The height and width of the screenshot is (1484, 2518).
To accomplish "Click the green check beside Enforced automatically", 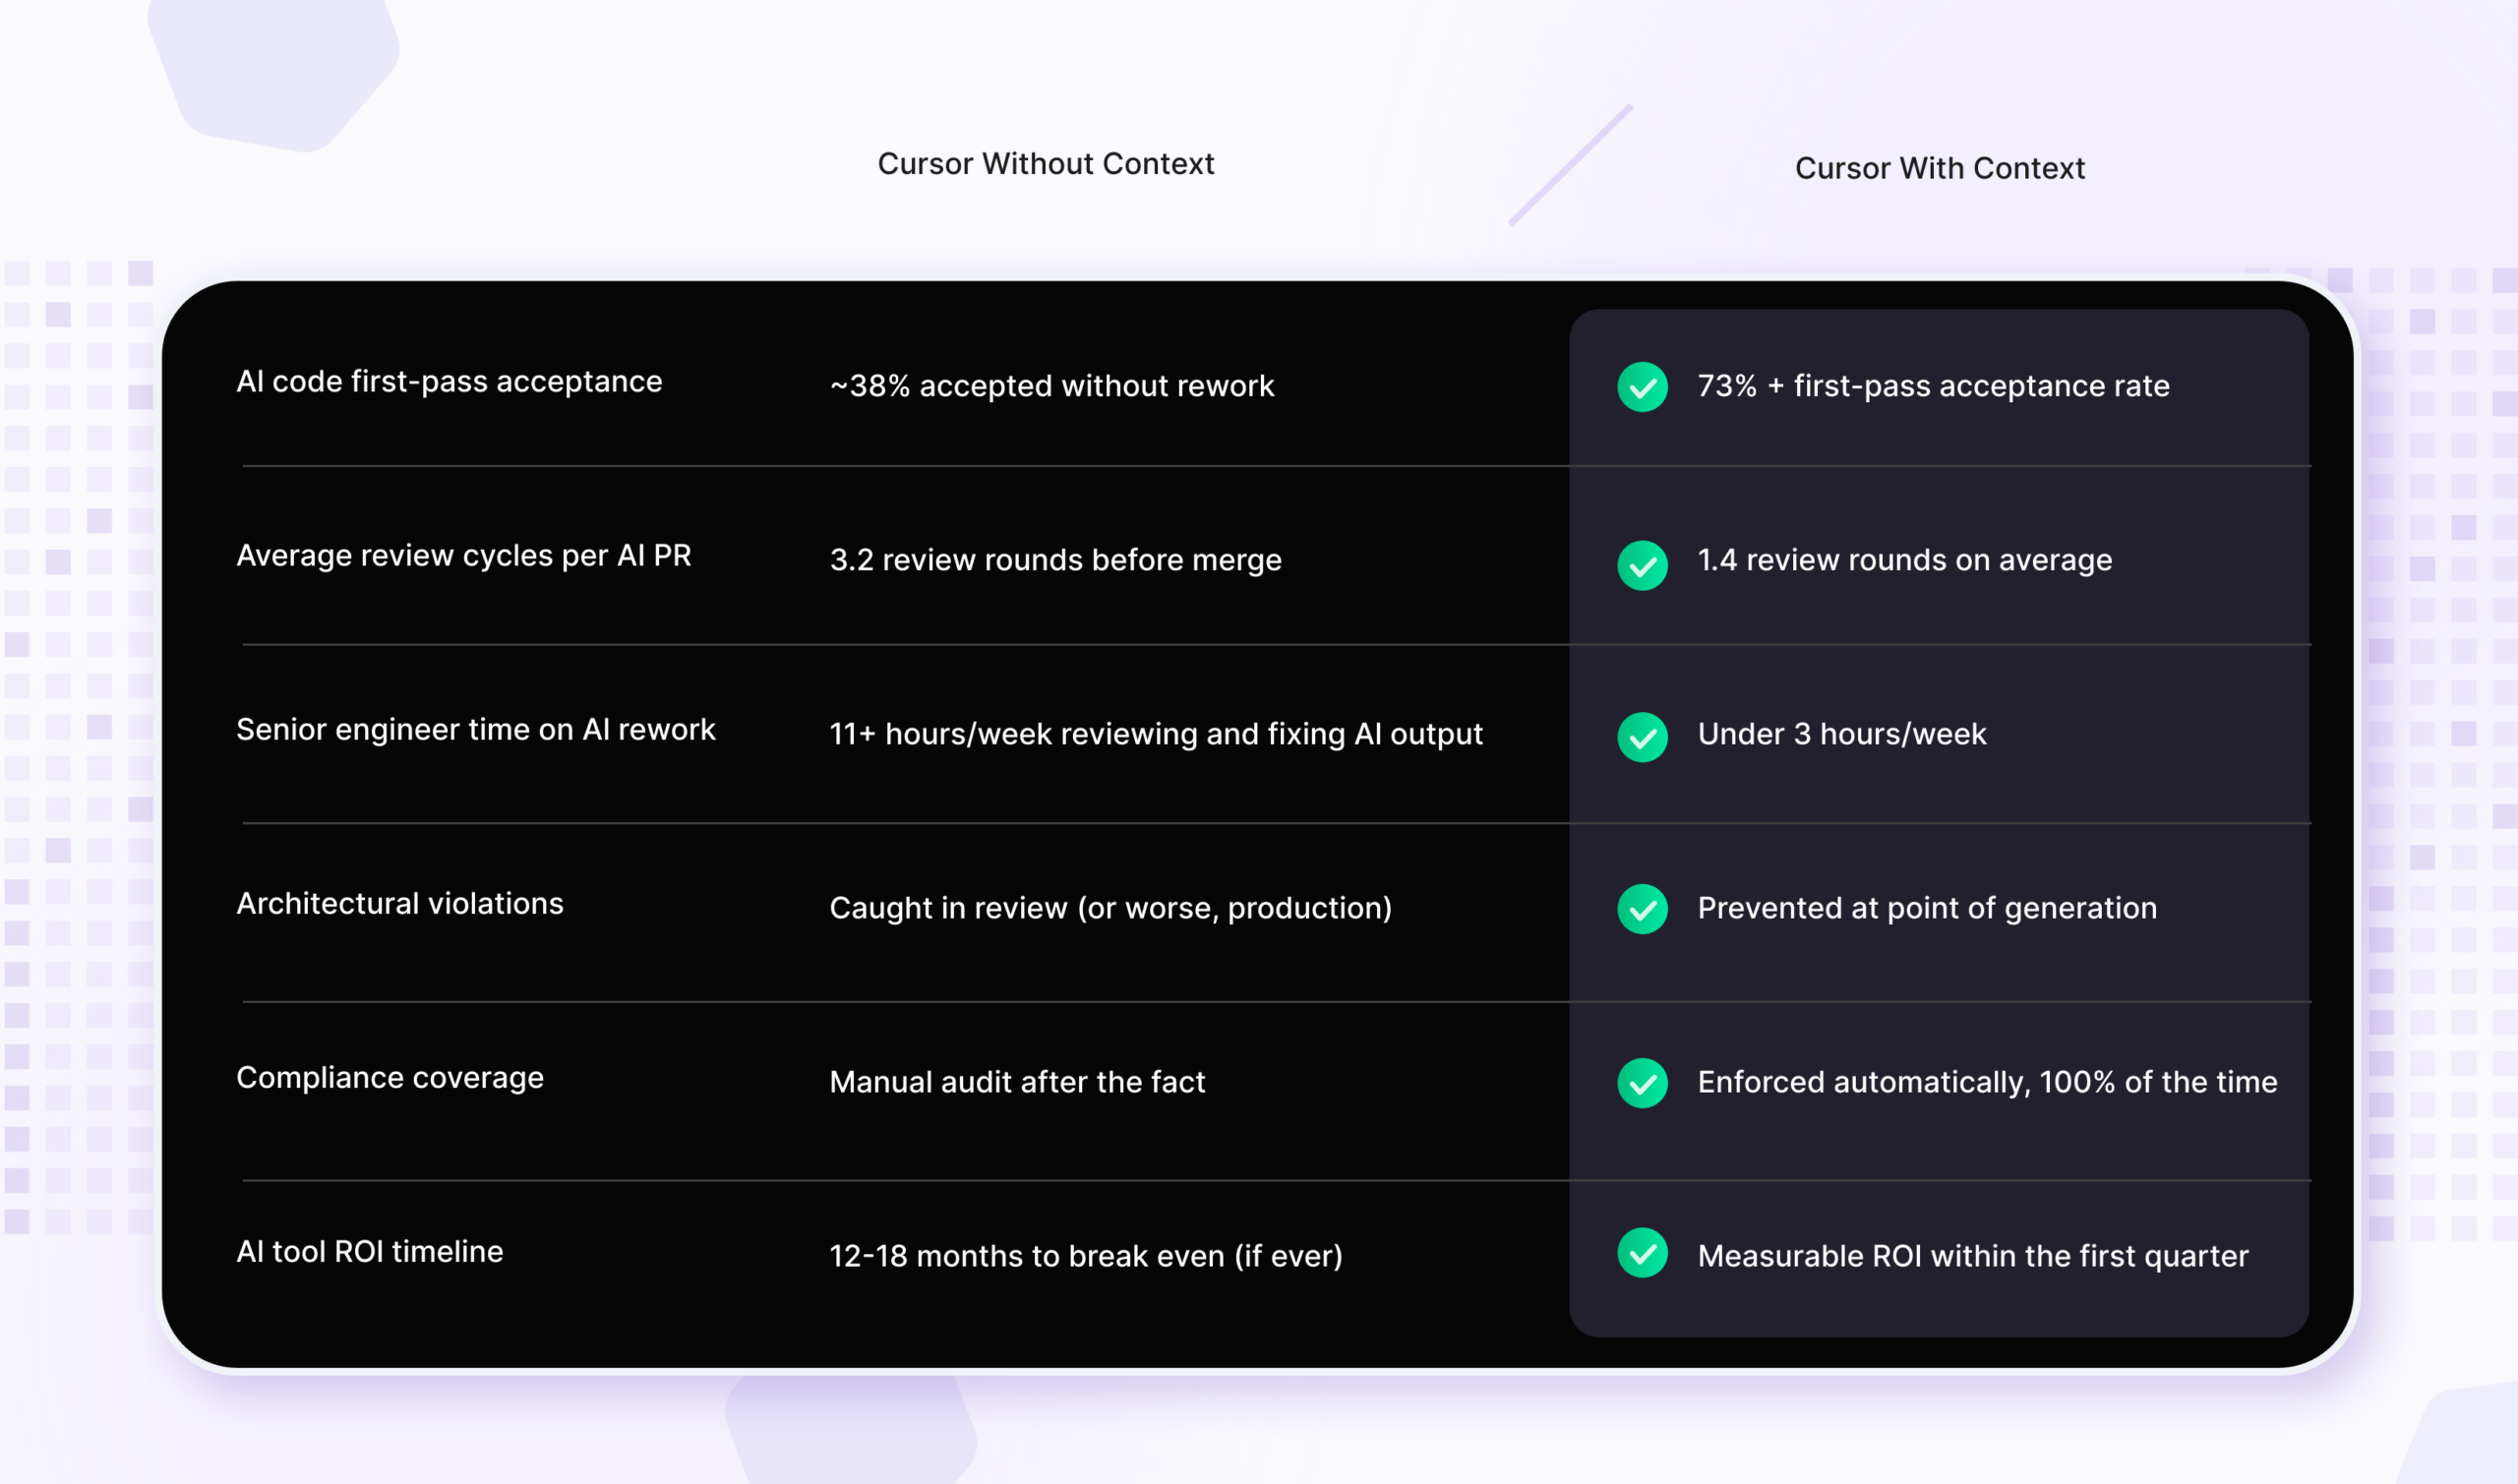I will 1642,1083.
